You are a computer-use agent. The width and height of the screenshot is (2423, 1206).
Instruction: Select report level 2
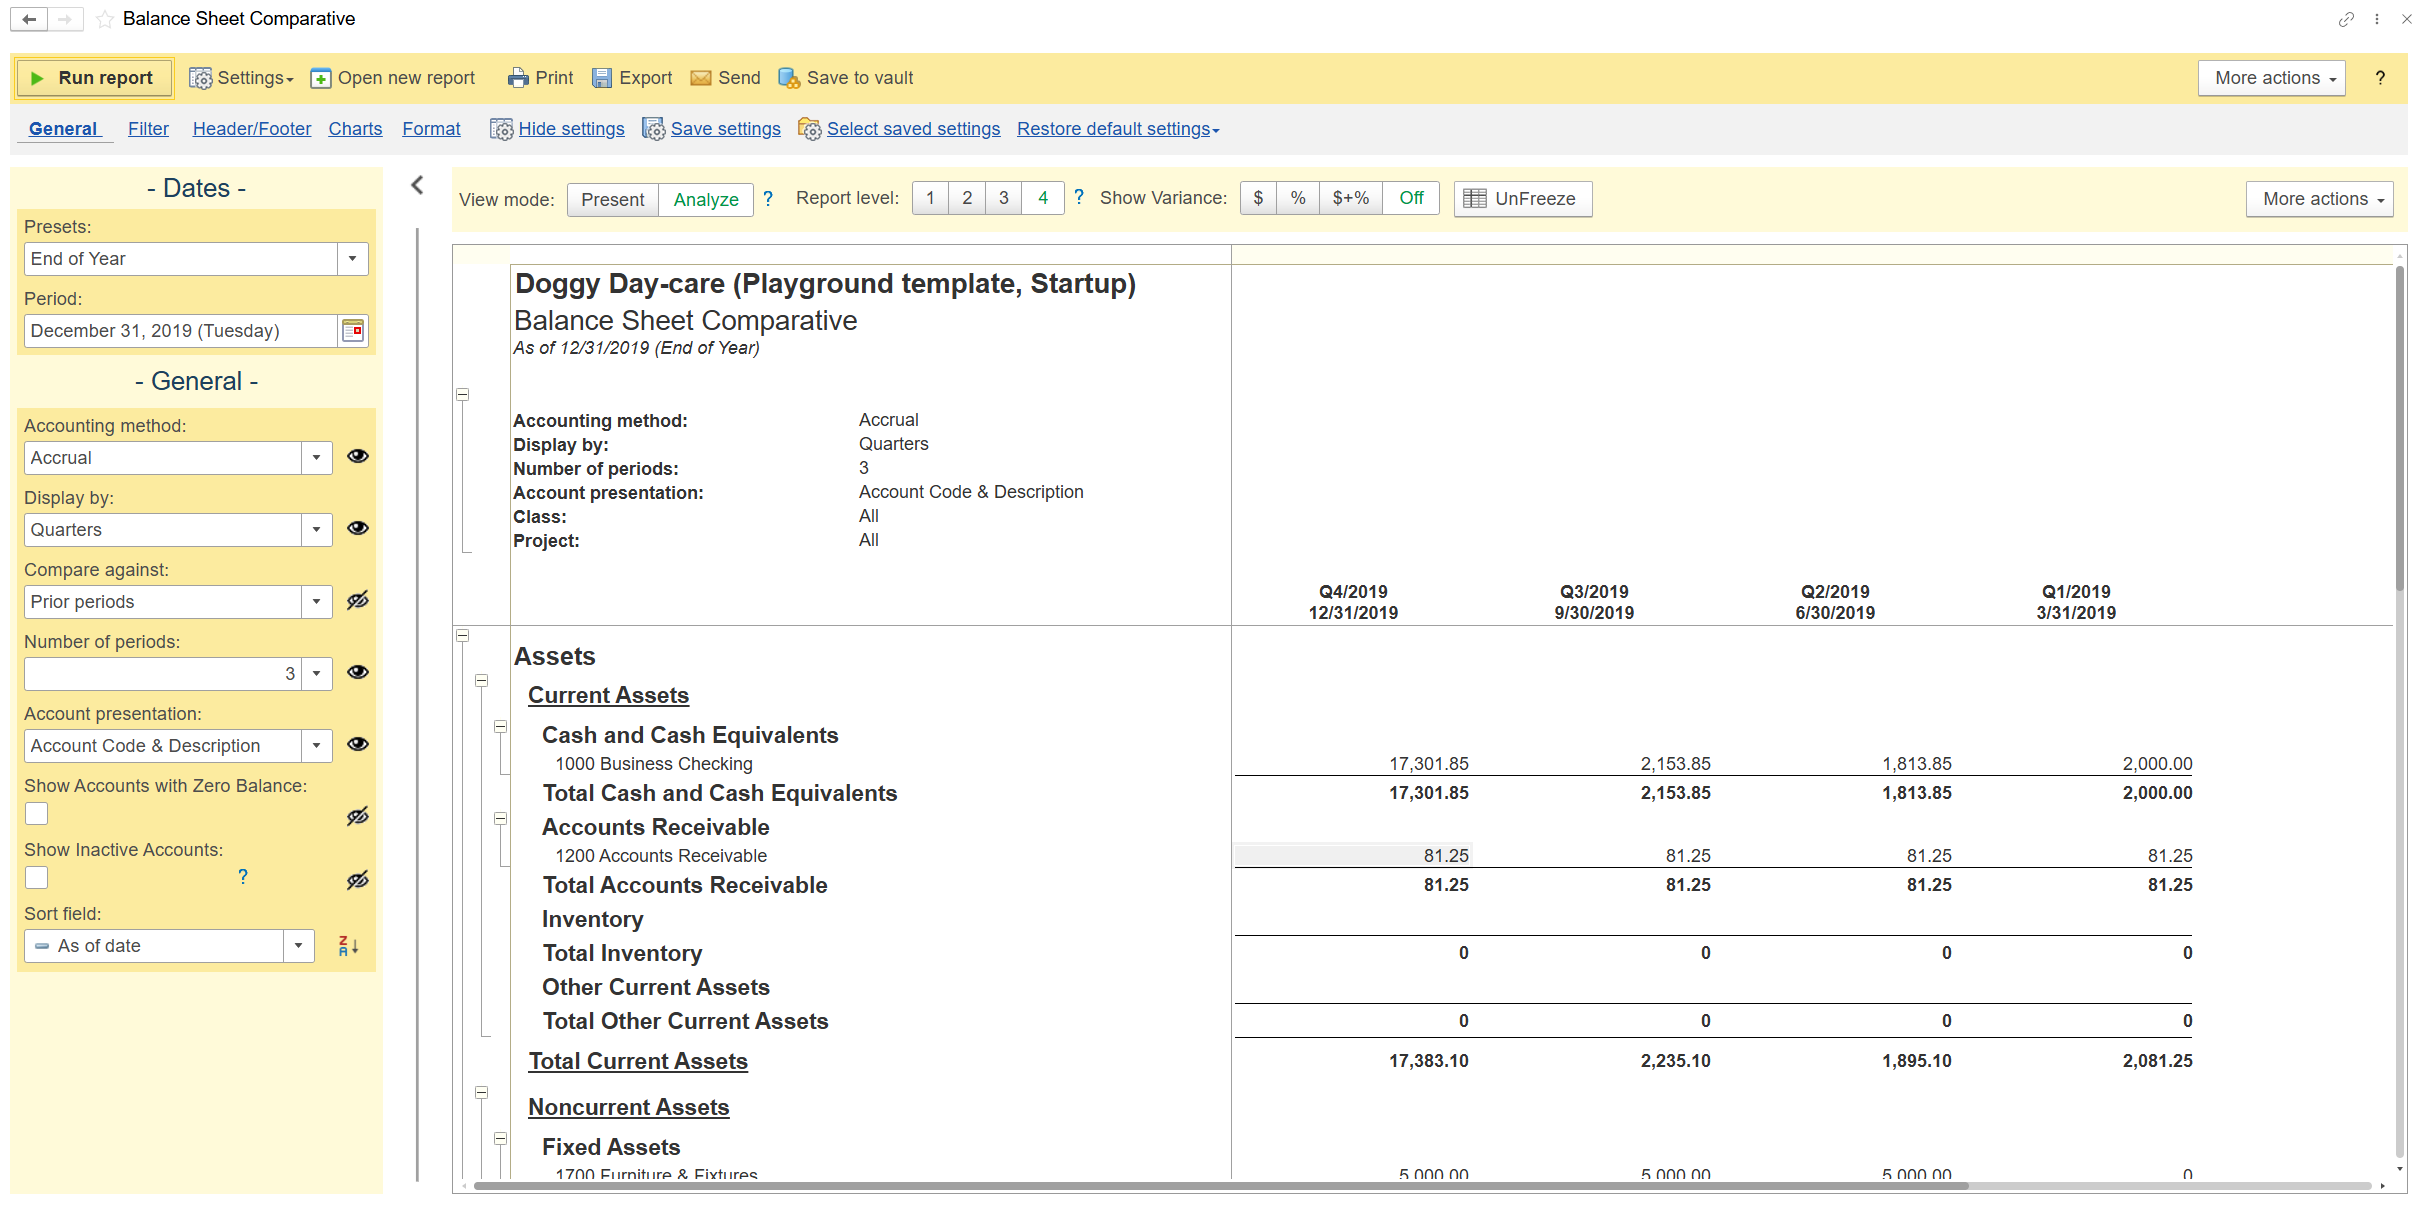[966, 198]
